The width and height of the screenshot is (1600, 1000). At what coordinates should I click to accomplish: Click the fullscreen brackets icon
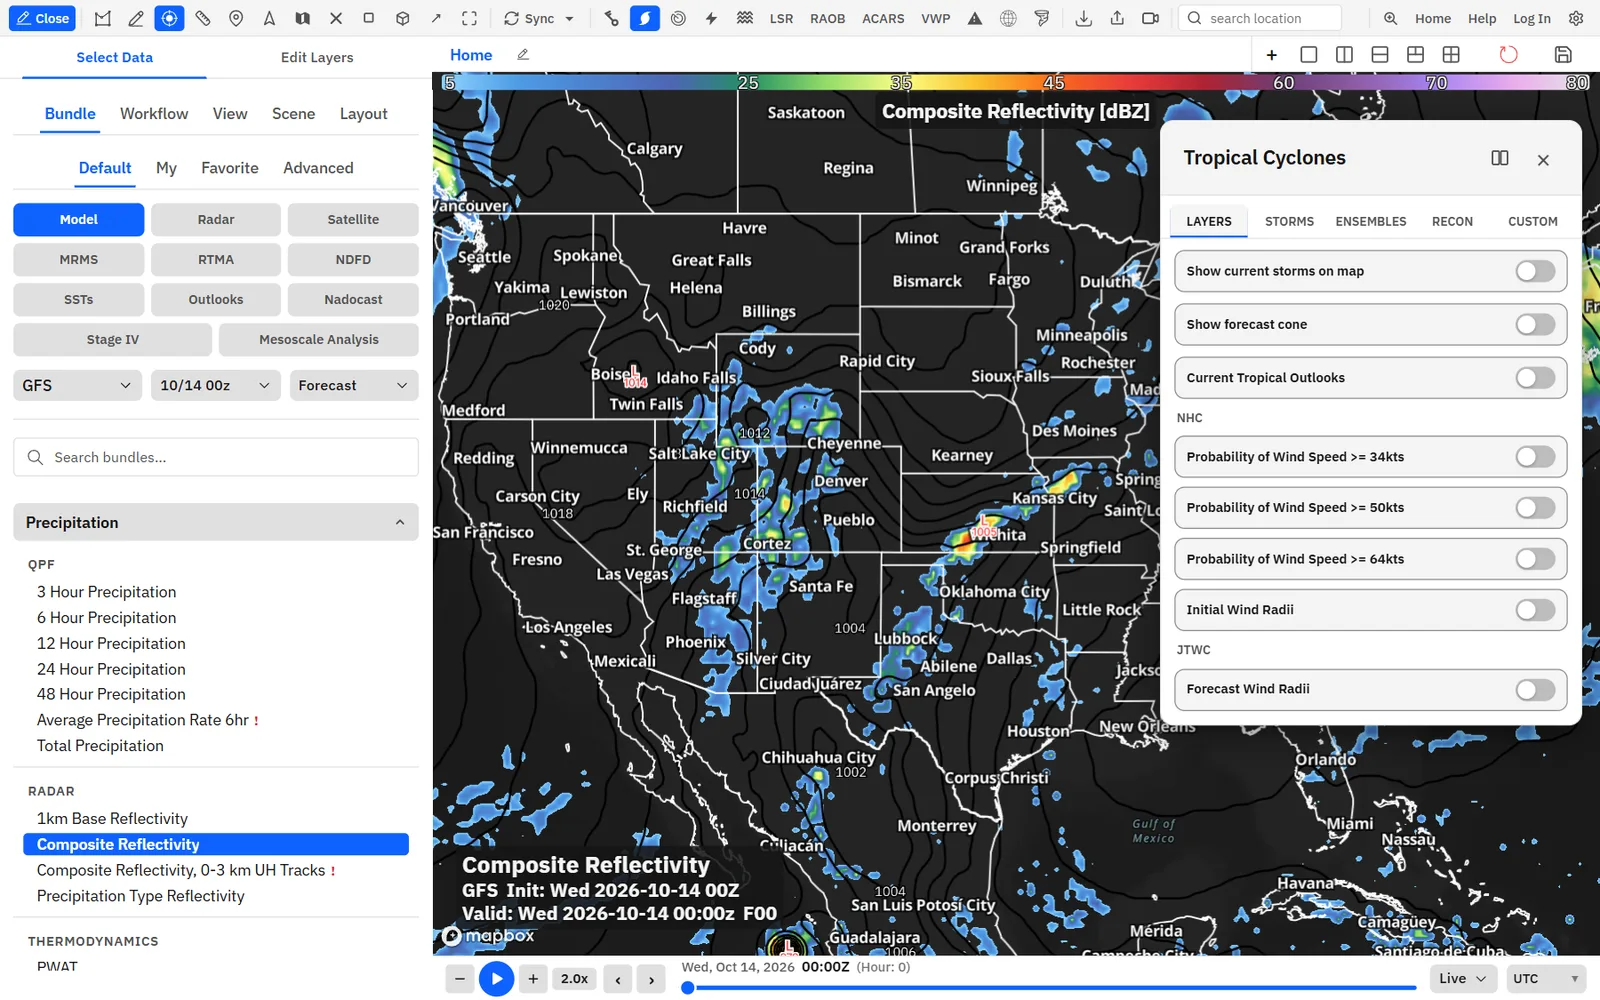pos(469,18)
